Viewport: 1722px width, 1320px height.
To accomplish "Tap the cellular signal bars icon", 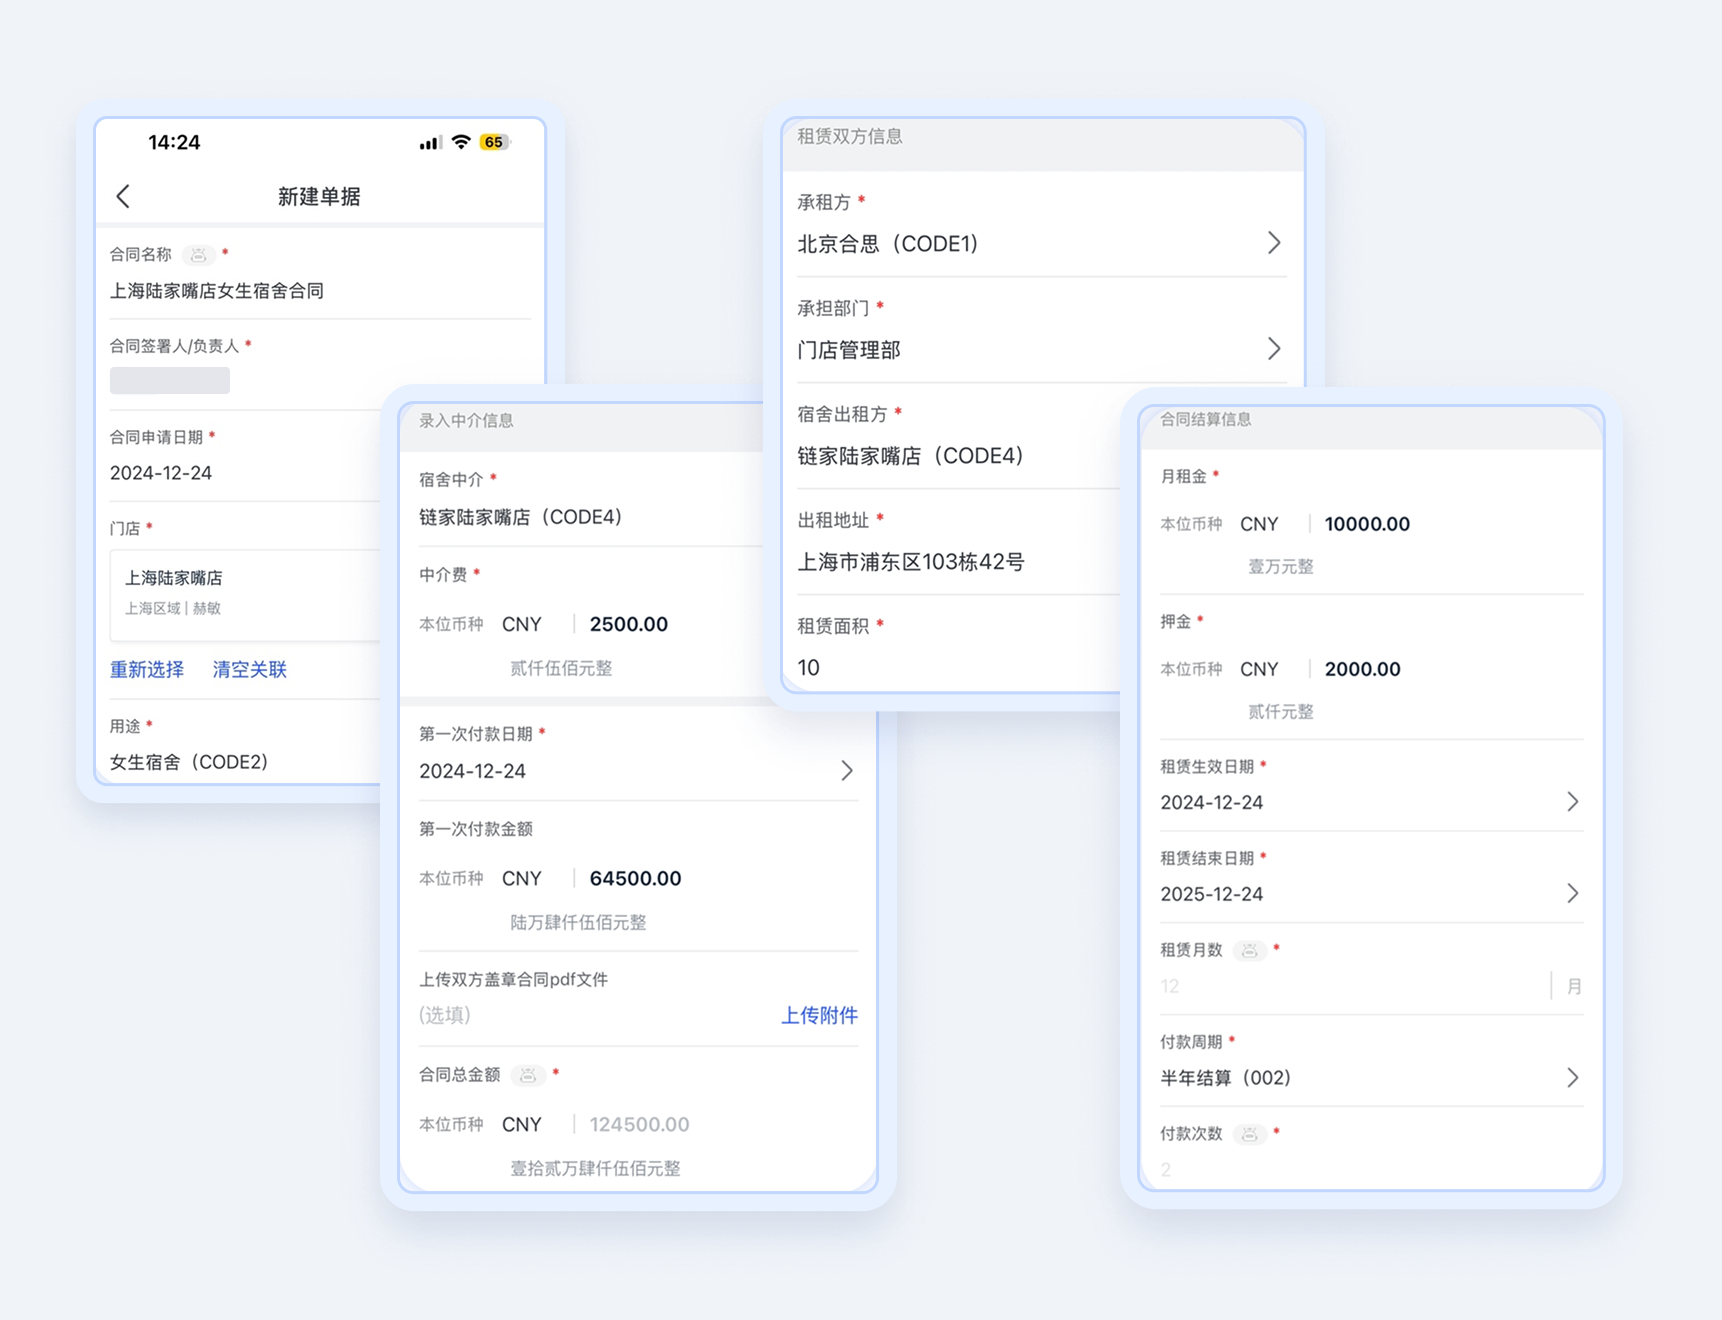I will click(x=430, y=143).
